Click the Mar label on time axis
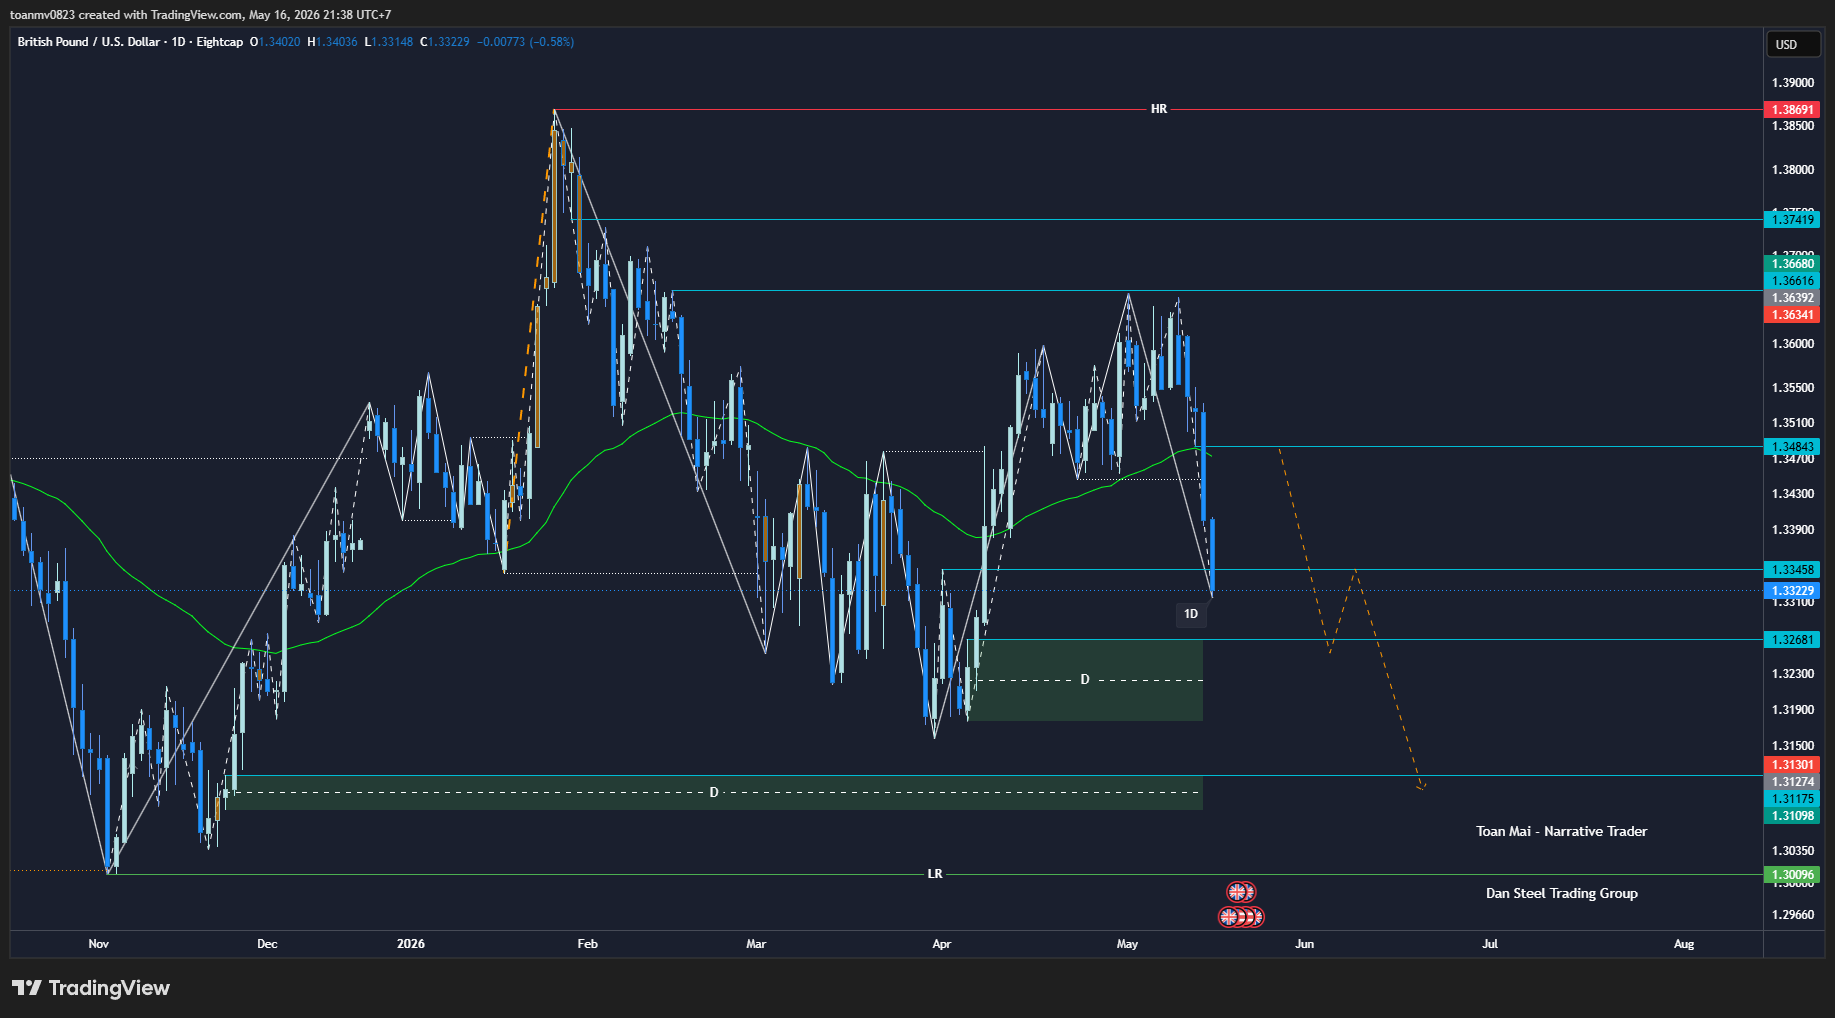Screen dimensions: 1835x1018 point(756,944)
